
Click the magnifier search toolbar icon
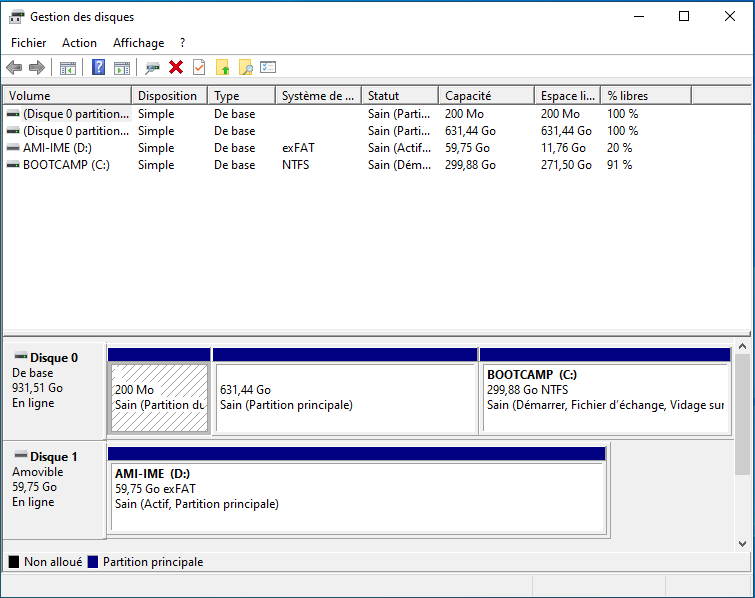[x=245, y=67]
